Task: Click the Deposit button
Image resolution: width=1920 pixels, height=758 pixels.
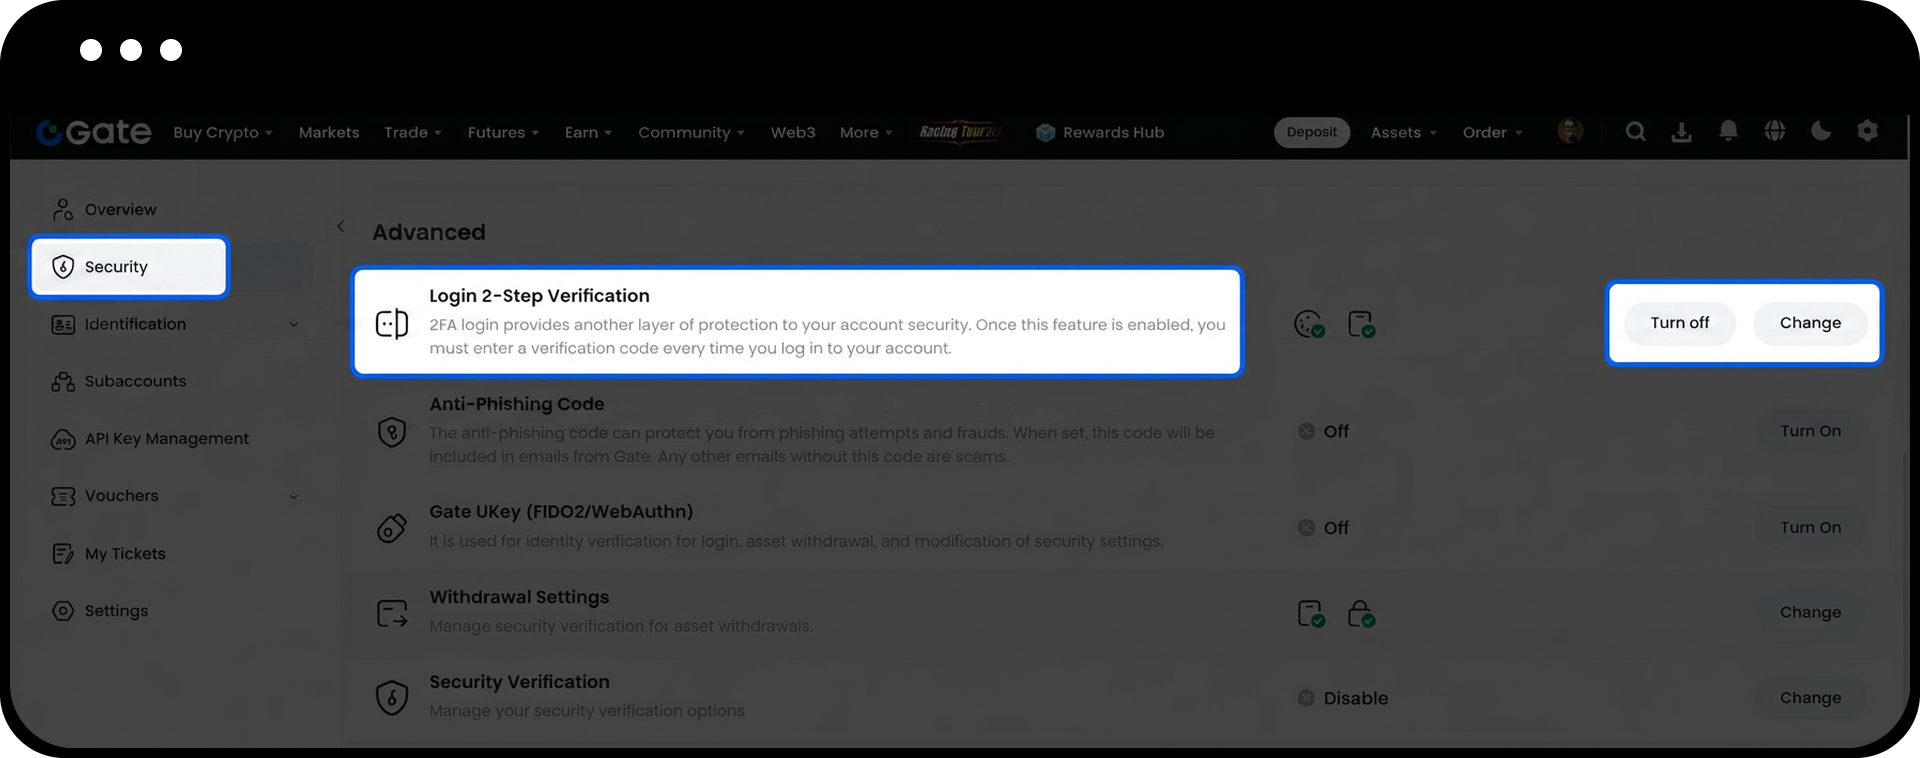Action: [x=1311, y=132]
